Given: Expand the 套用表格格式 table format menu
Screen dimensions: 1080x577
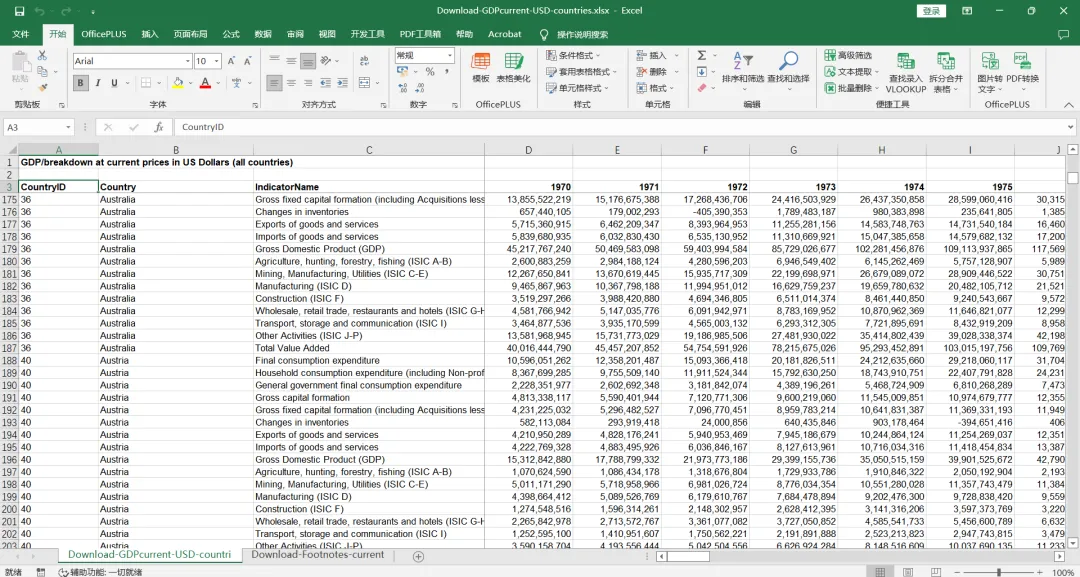Looking at the screenshot, I should (582, 72).
